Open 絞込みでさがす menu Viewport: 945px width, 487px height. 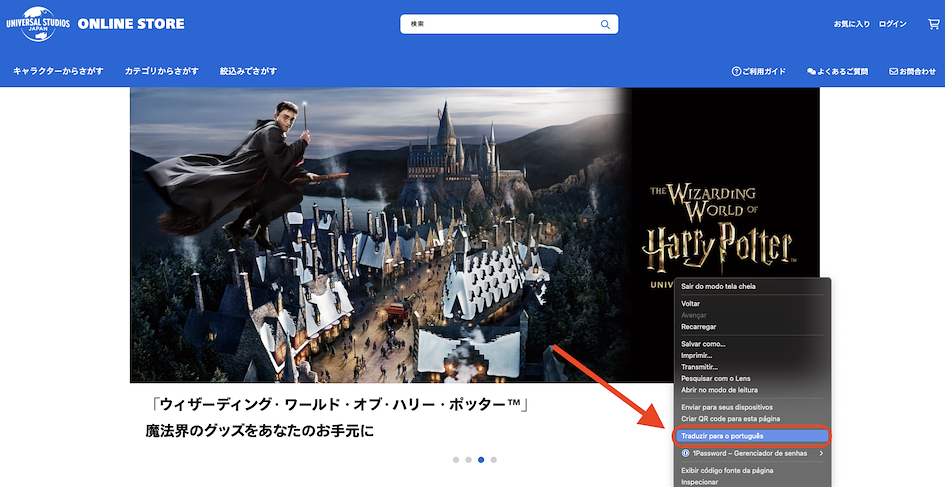248,71
